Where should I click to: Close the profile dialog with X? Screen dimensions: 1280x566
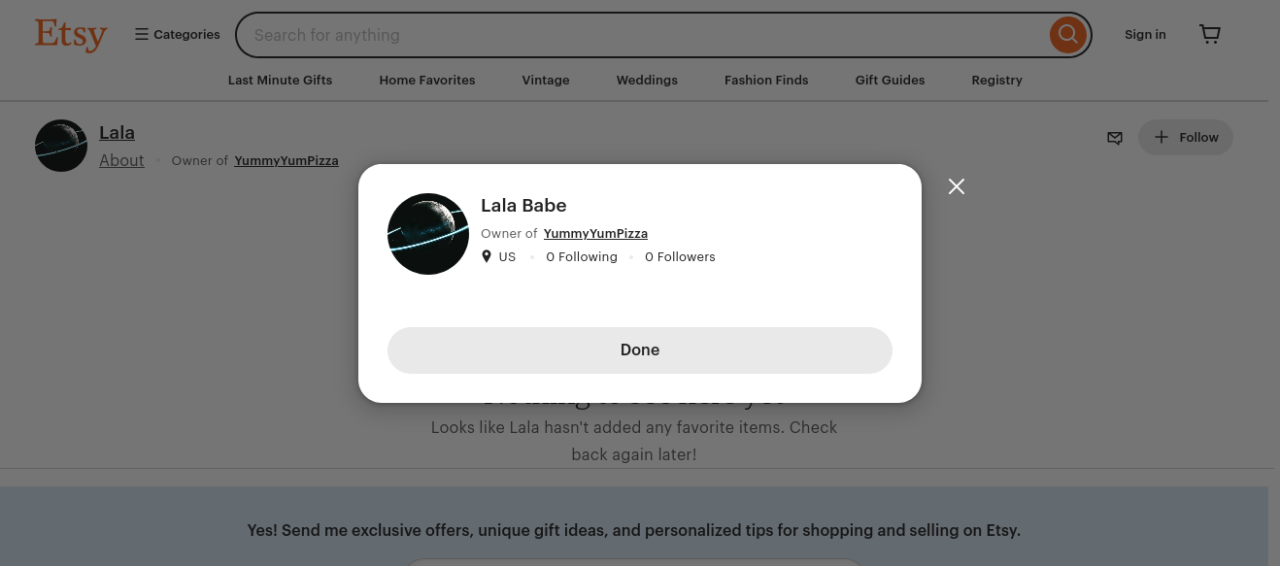(956, 187)
